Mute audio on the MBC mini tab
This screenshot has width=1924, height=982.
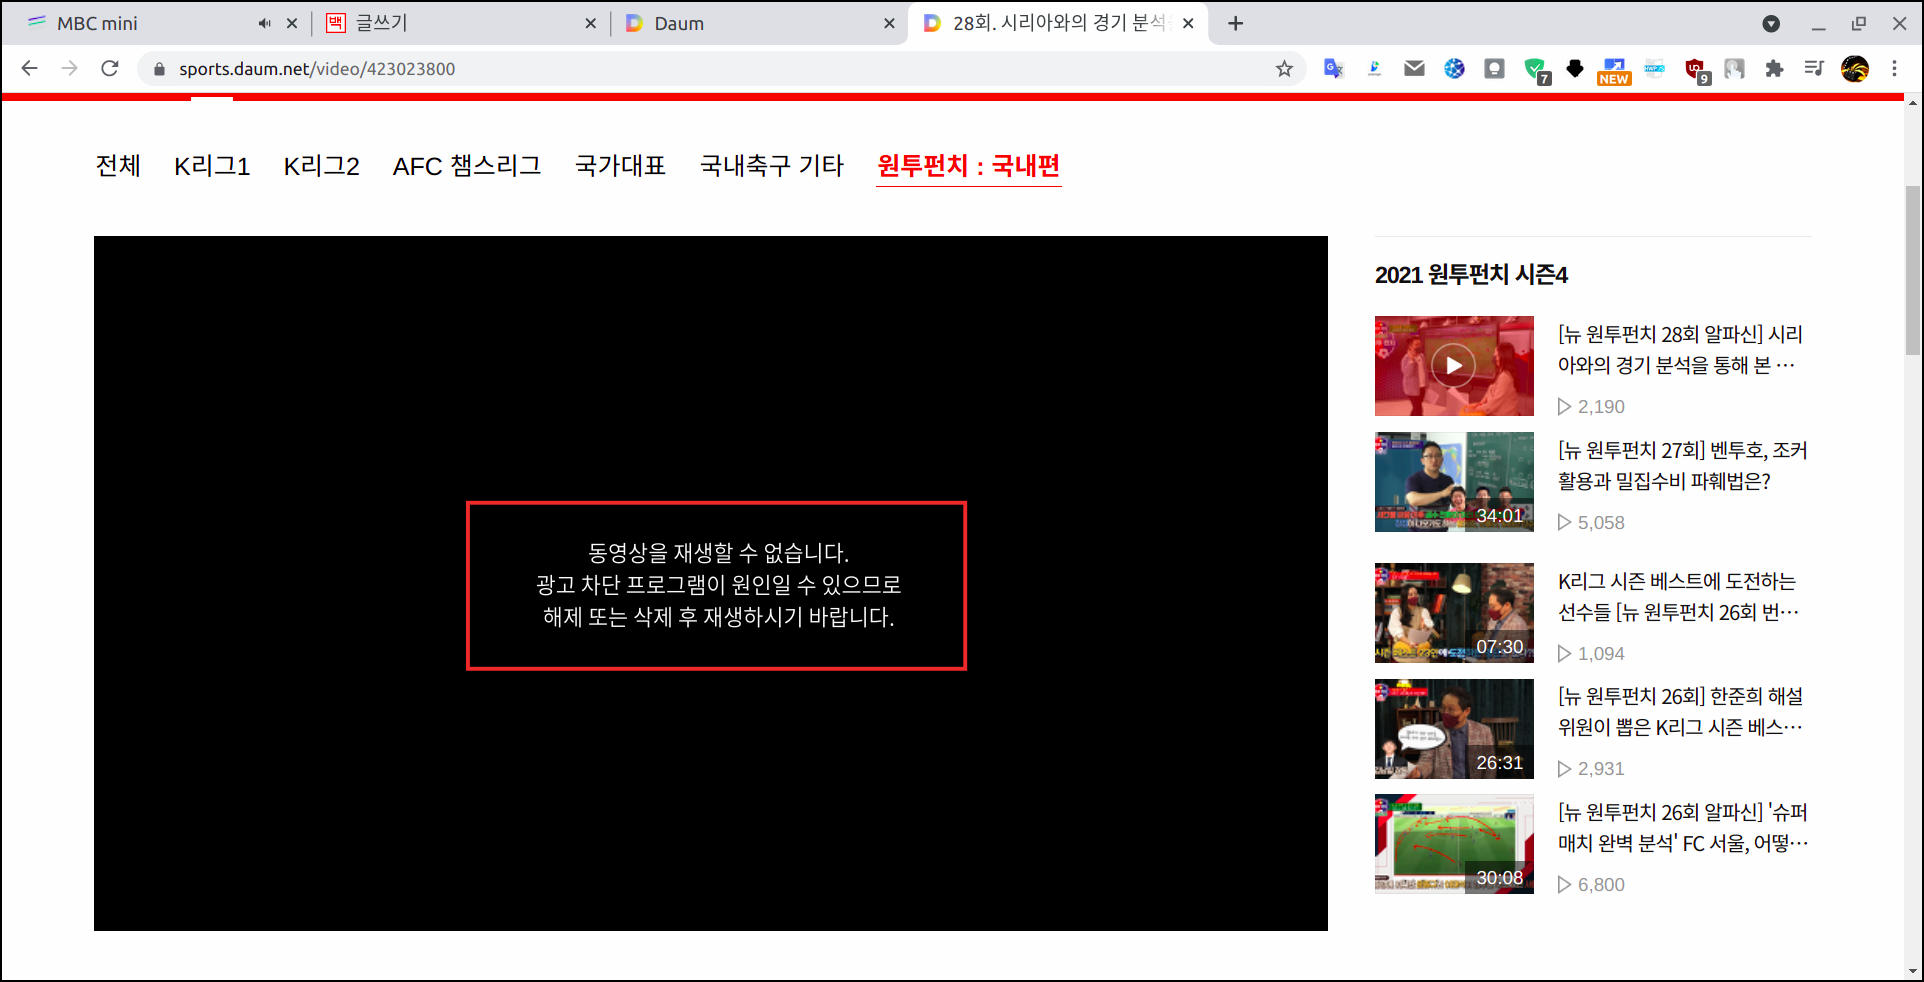263,22
